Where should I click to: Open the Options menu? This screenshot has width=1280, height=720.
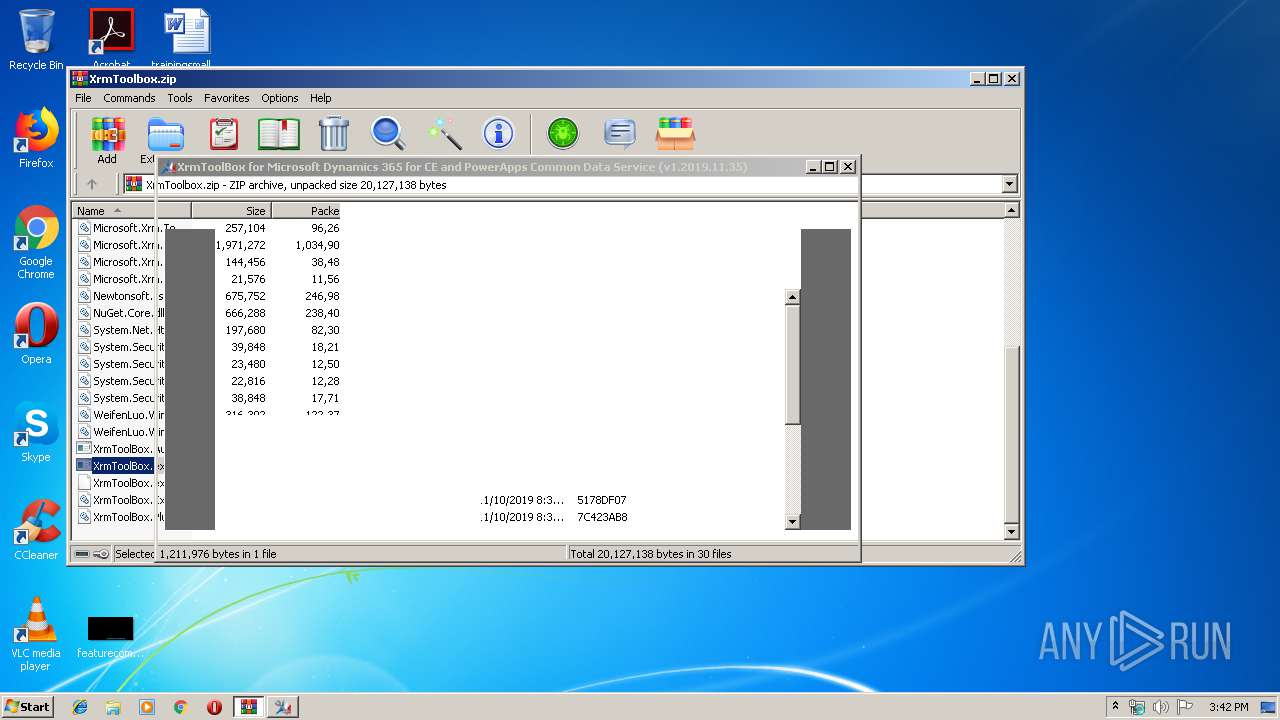point(280,98)
